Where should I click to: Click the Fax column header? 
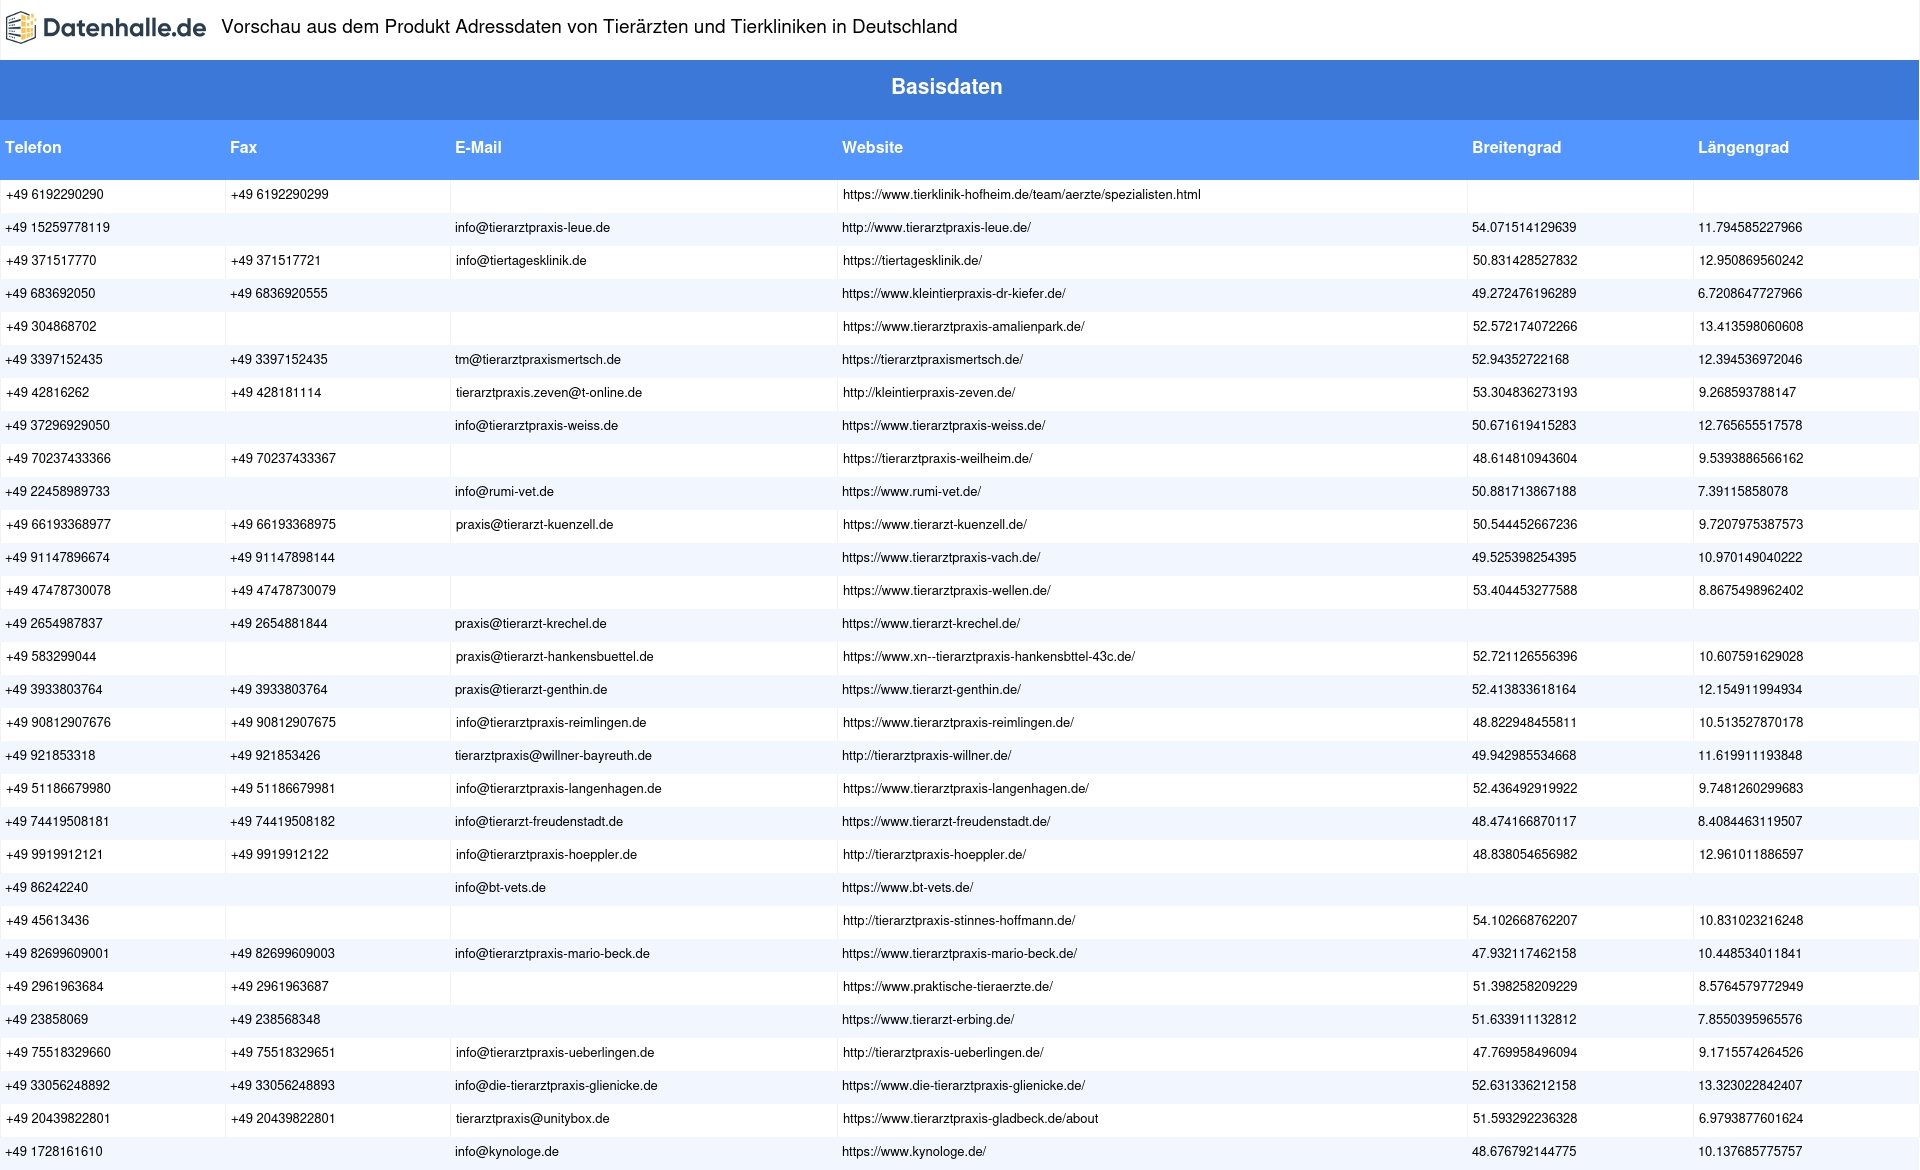243,147
